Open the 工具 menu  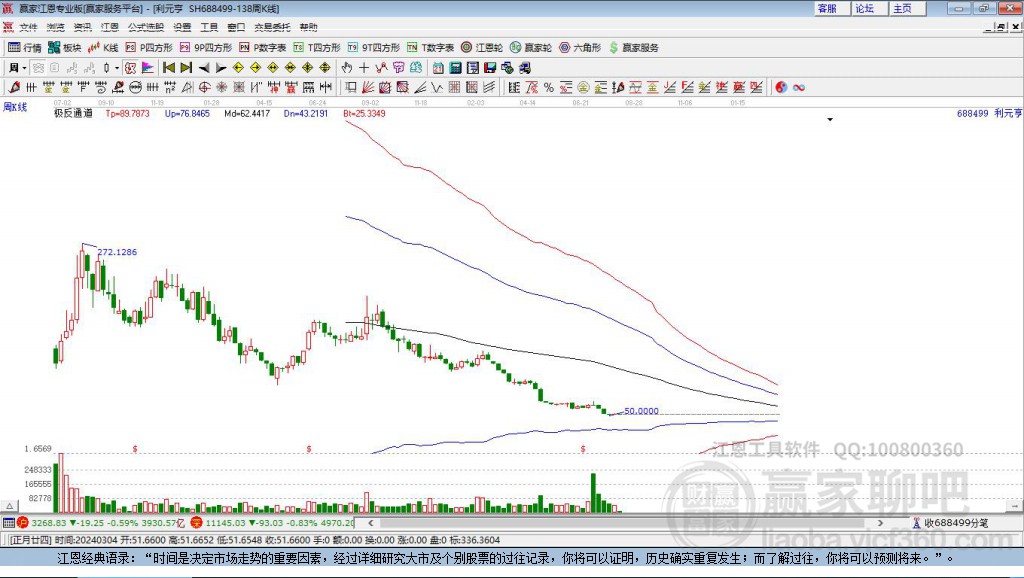(x=209, y=27)
